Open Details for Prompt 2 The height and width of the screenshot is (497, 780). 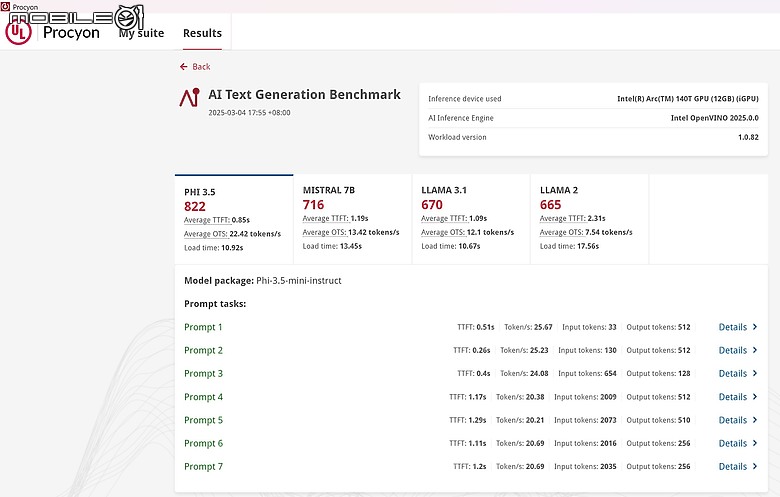pos(738,350)
